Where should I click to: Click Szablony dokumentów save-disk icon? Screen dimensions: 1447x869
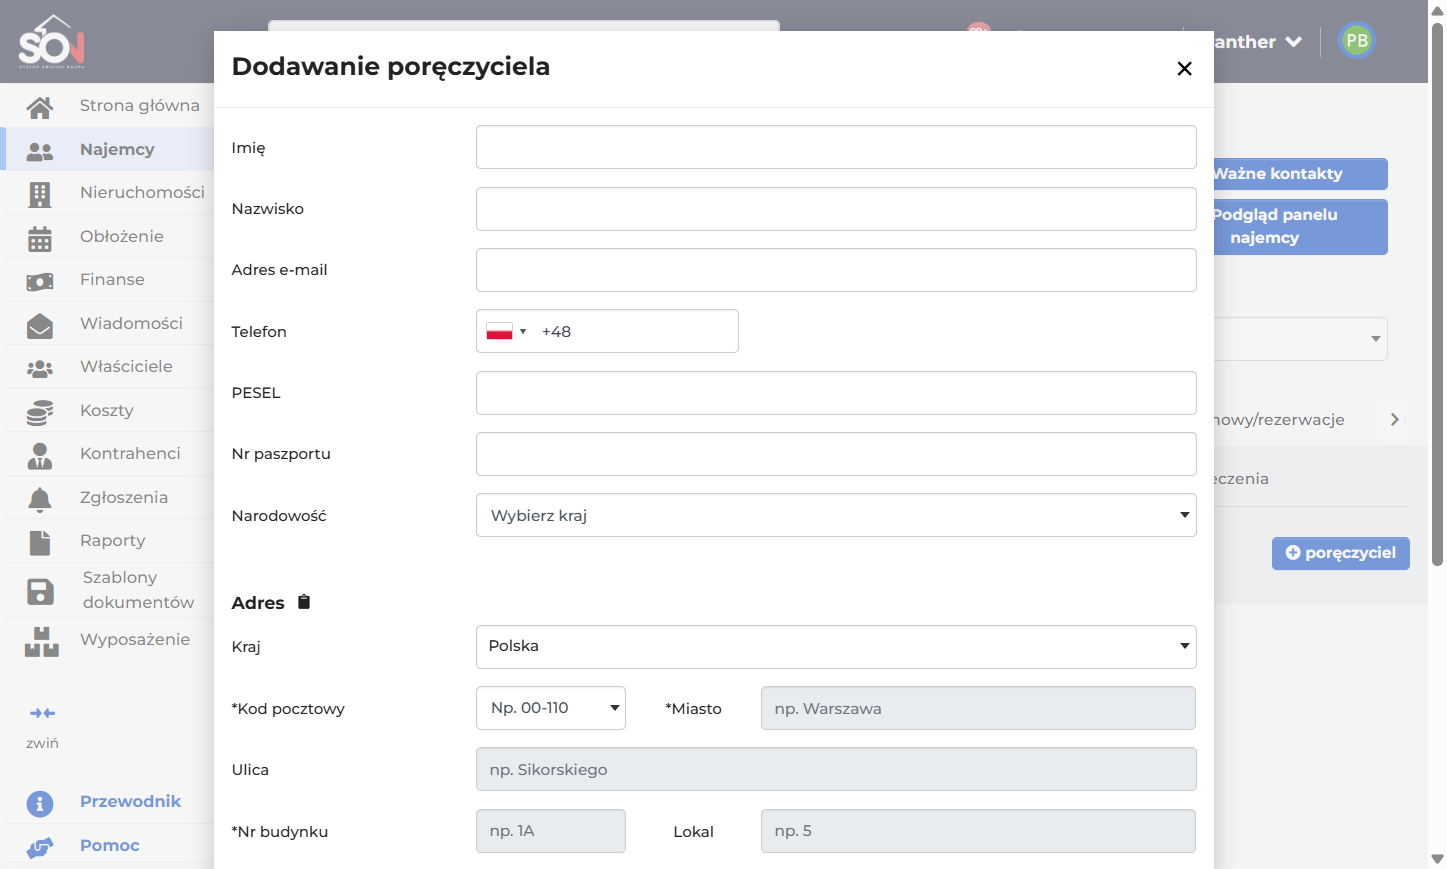click(40, 592)
